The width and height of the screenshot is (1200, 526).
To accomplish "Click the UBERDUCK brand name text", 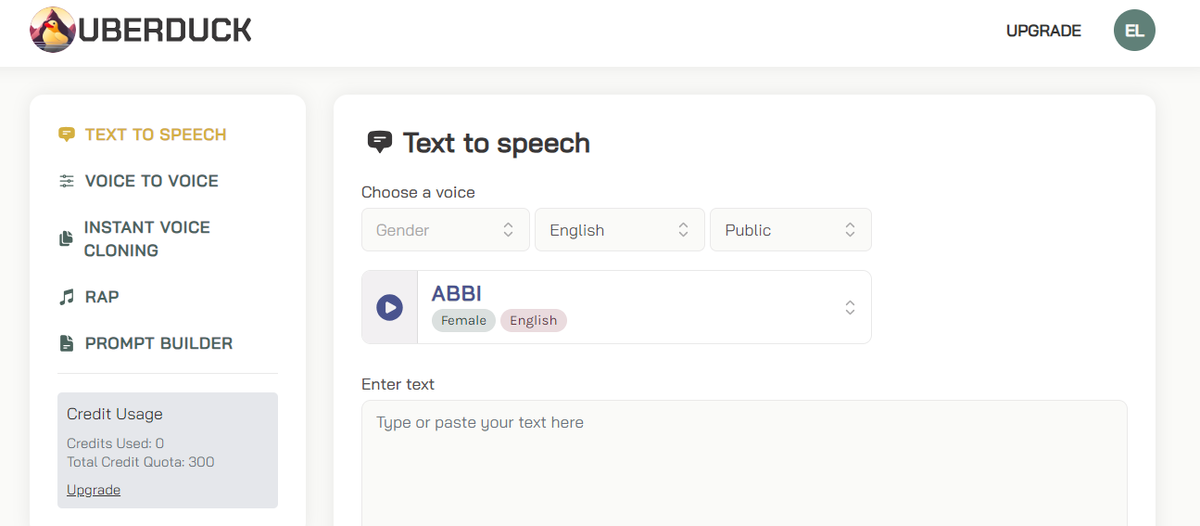I will 164,31.
